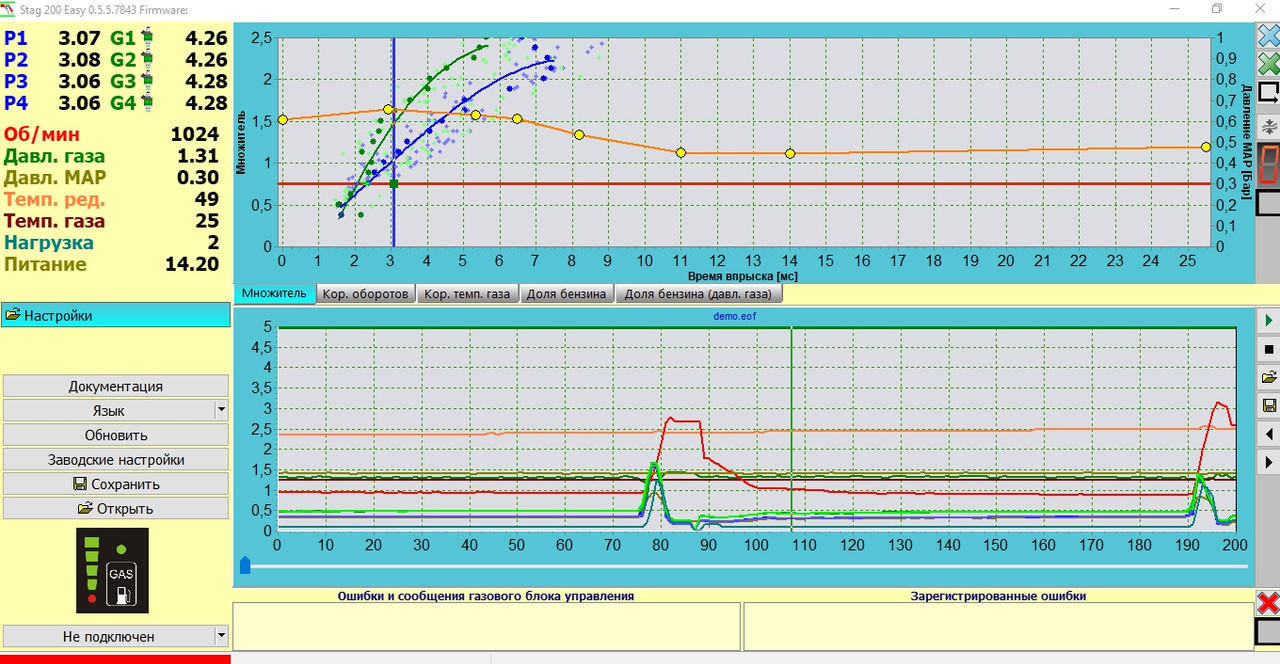Save oscilloscope data with floppy icon

[1268, 405]
